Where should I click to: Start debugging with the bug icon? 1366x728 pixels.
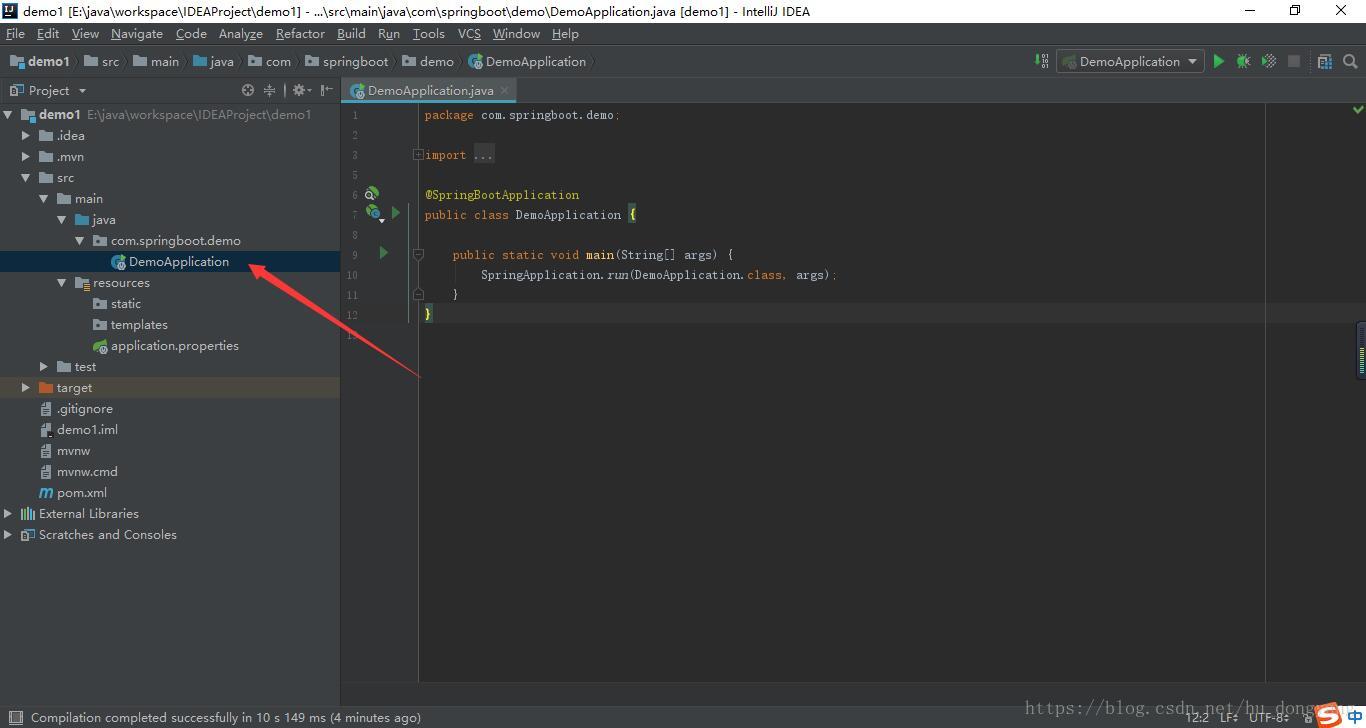point(1243,61)
